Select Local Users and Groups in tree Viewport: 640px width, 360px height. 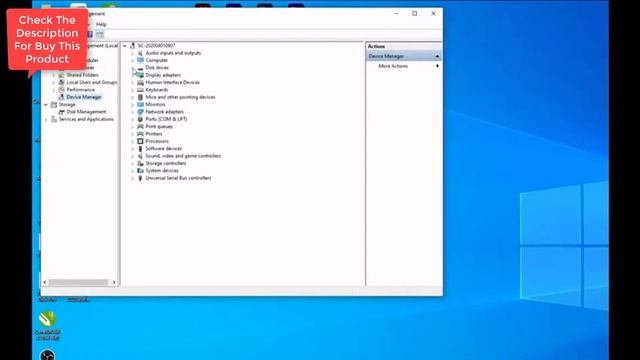click(x=91, y=82)
